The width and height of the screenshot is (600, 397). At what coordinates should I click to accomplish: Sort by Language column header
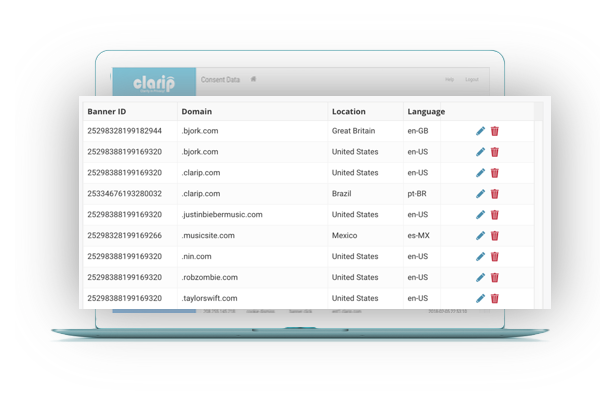tap(426, 111)
